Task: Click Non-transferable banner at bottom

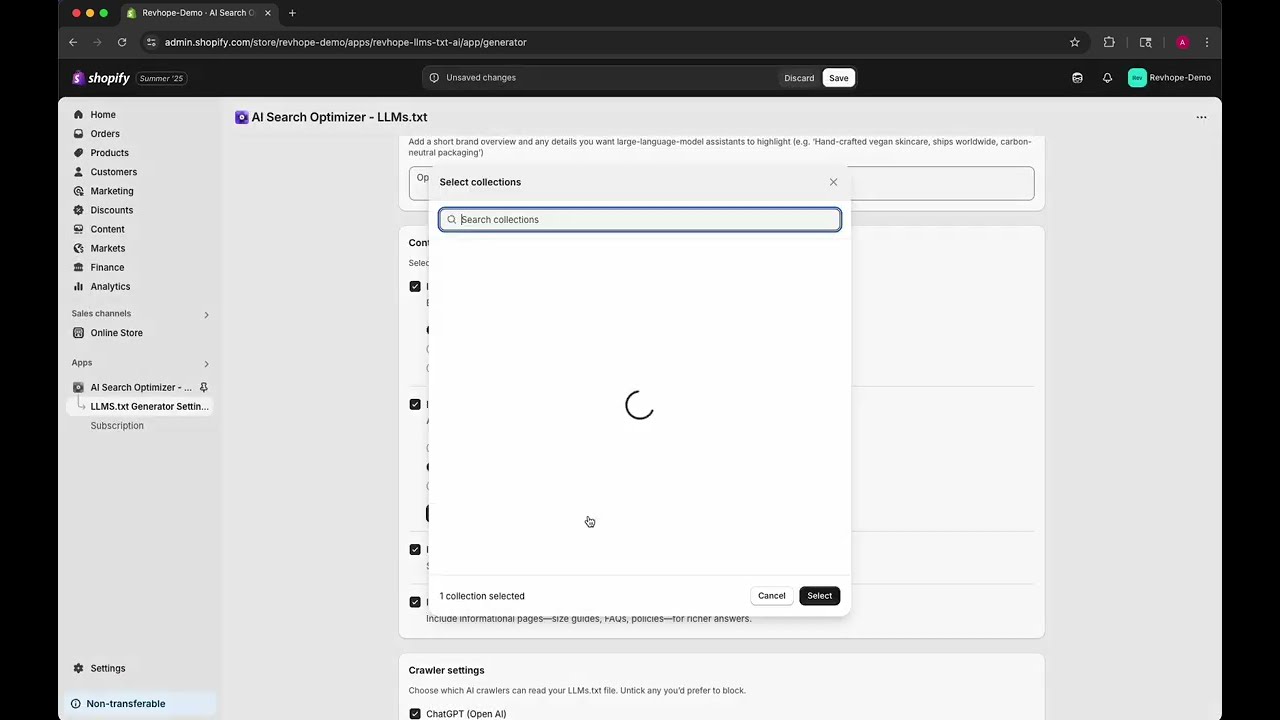Action: (x=141, y=704)
